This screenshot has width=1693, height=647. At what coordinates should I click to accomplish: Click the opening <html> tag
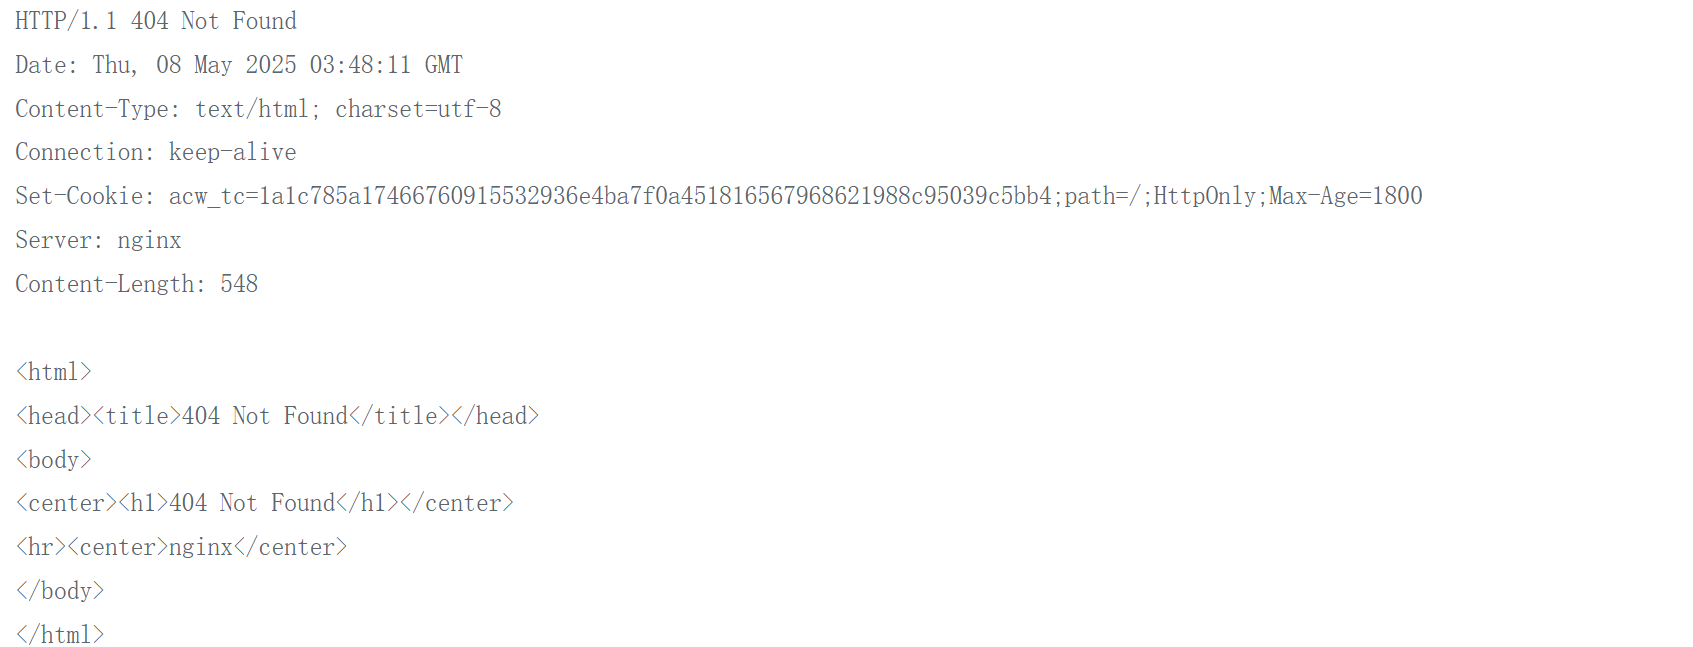click(54, 372)
